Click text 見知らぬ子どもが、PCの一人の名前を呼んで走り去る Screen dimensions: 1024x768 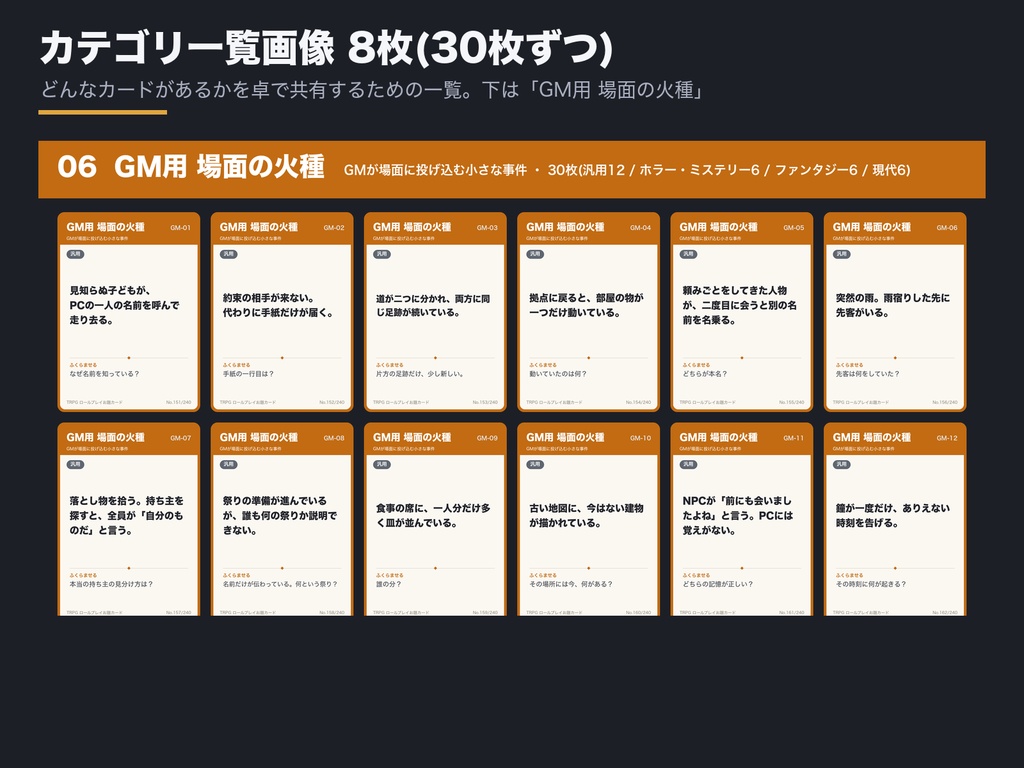[x=124, y=305]
